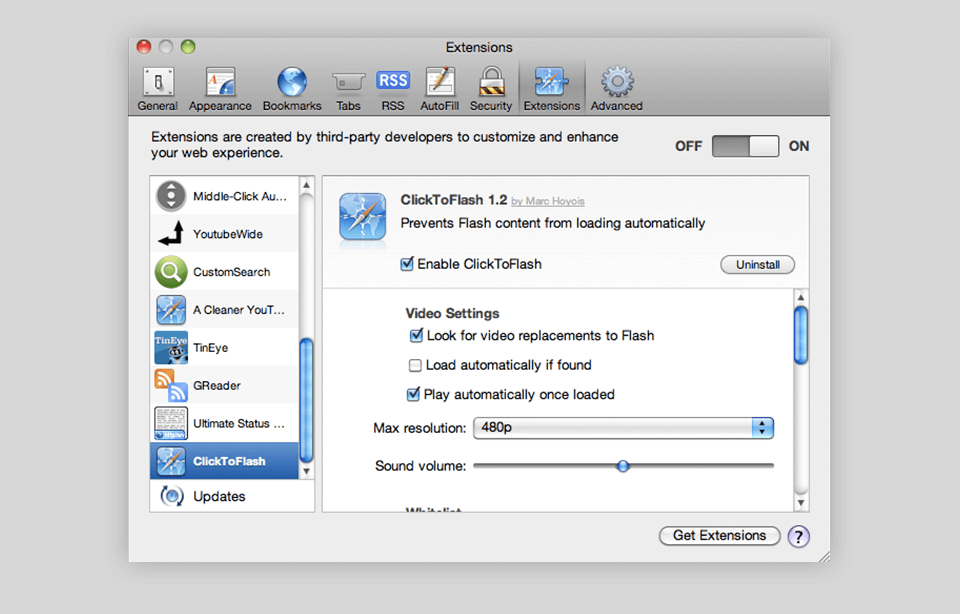Open the Tabs preferences pane

[x=348, y=89]
